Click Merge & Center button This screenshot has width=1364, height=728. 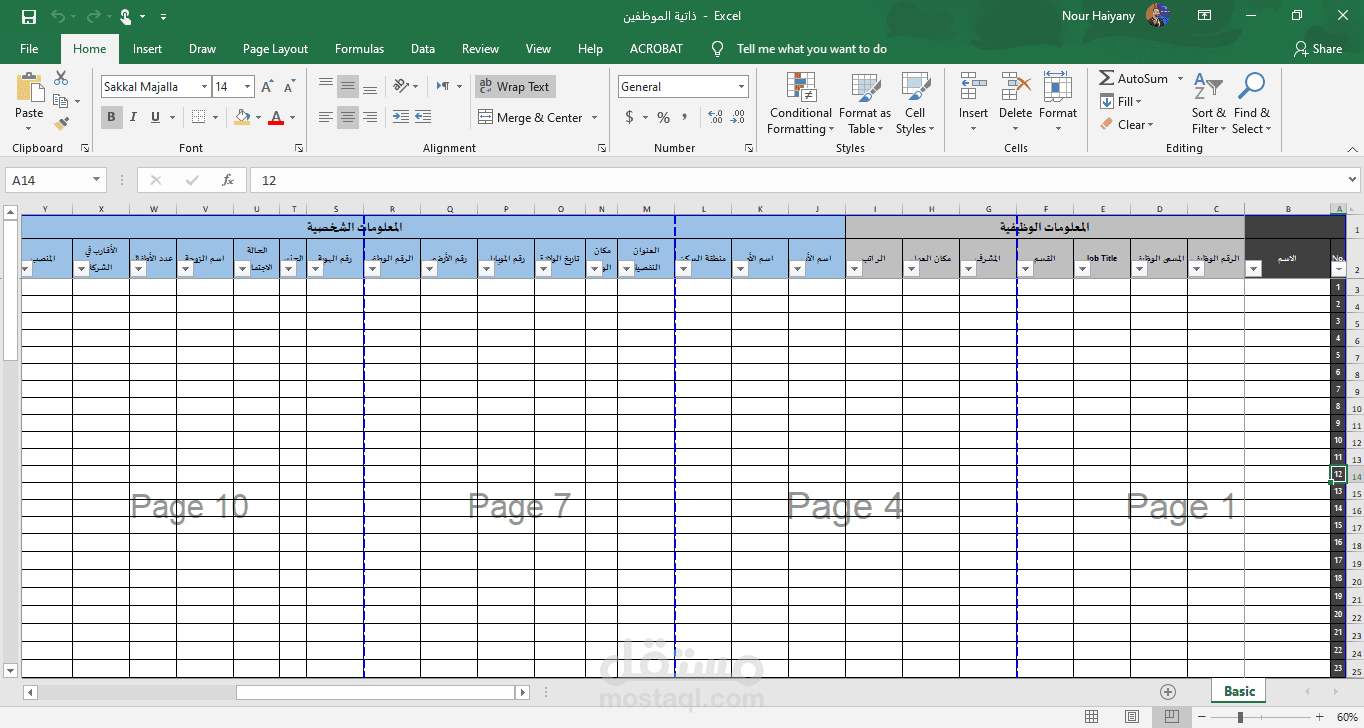click(531, 117)
